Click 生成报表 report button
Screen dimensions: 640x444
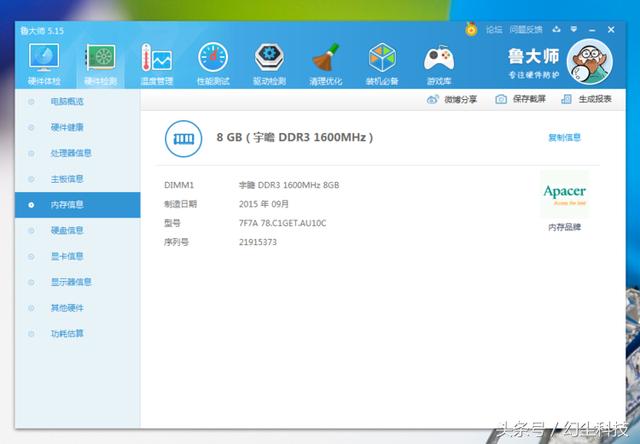587,99
